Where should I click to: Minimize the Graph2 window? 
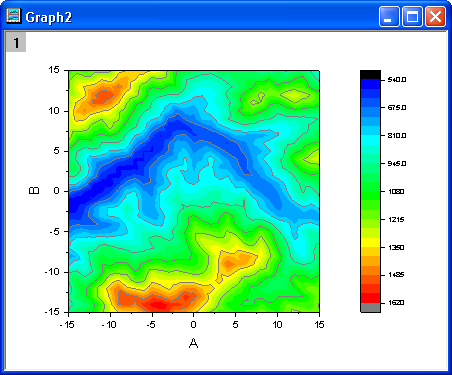[389, 16]
